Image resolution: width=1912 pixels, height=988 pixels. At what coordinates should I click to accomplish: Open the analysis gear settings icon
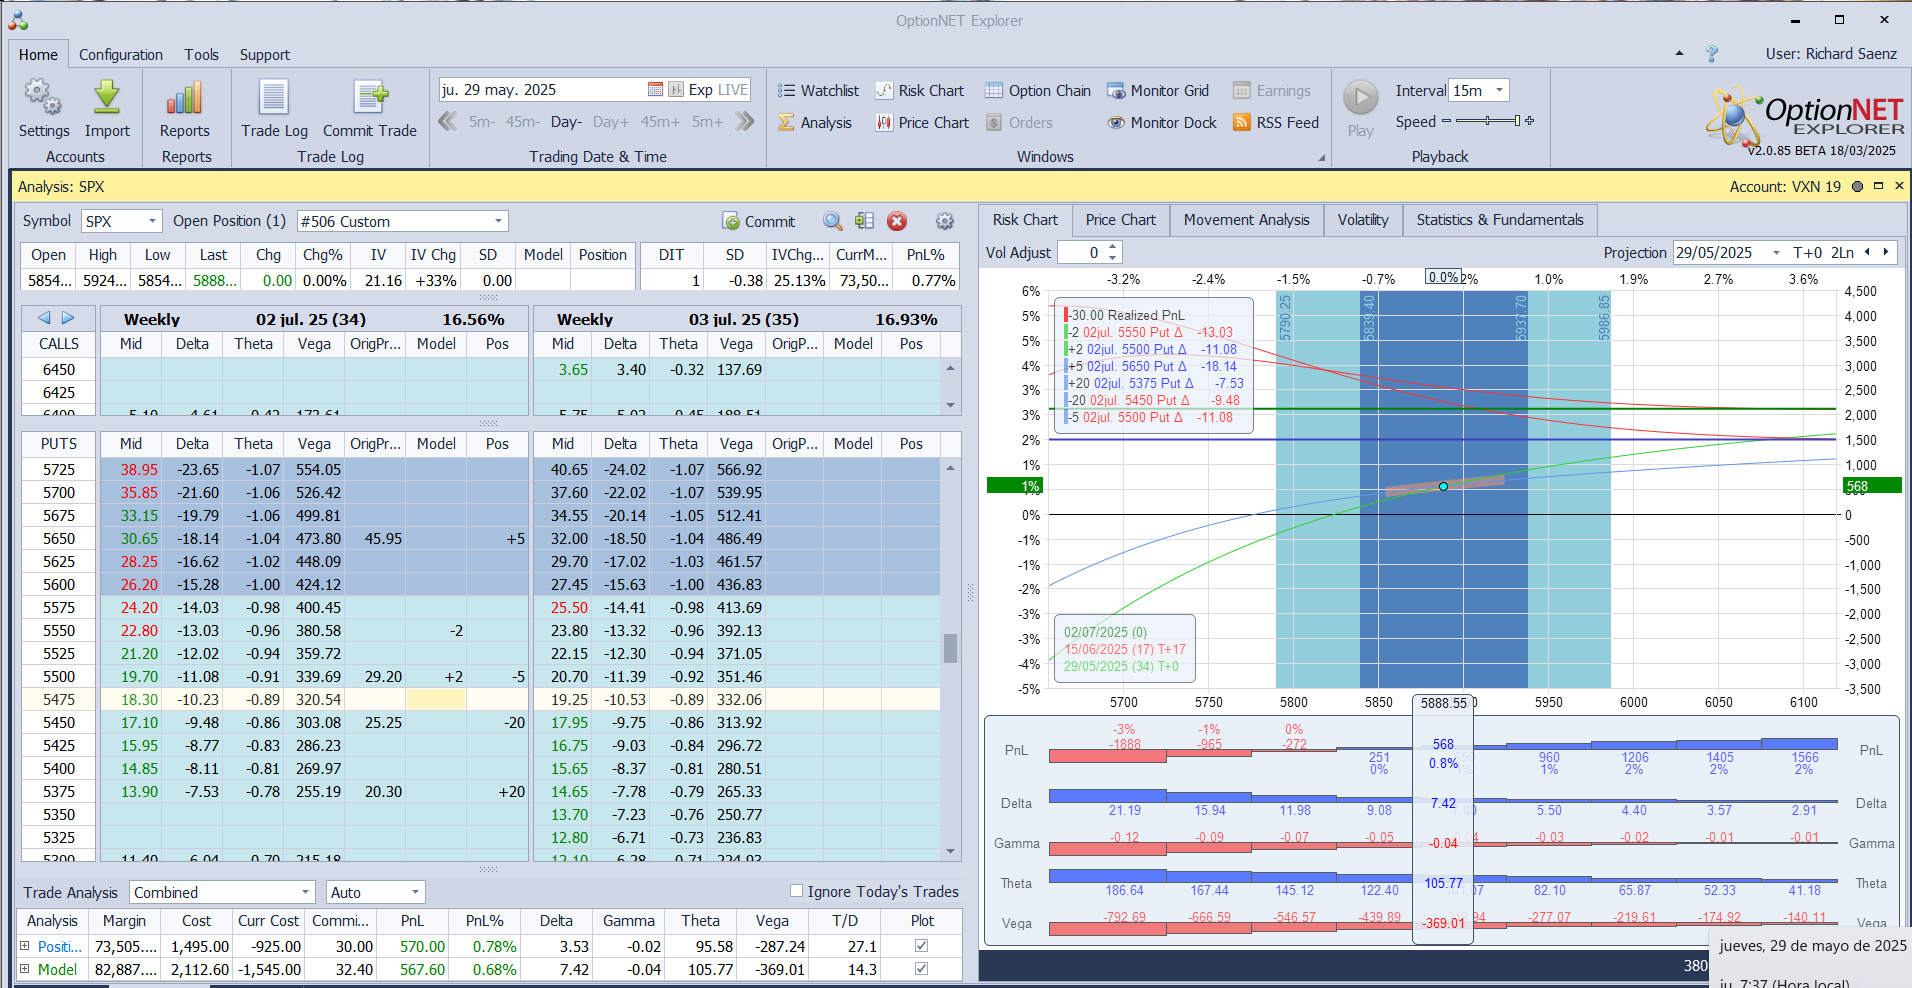pyautogui.click(x=944, y=221)
